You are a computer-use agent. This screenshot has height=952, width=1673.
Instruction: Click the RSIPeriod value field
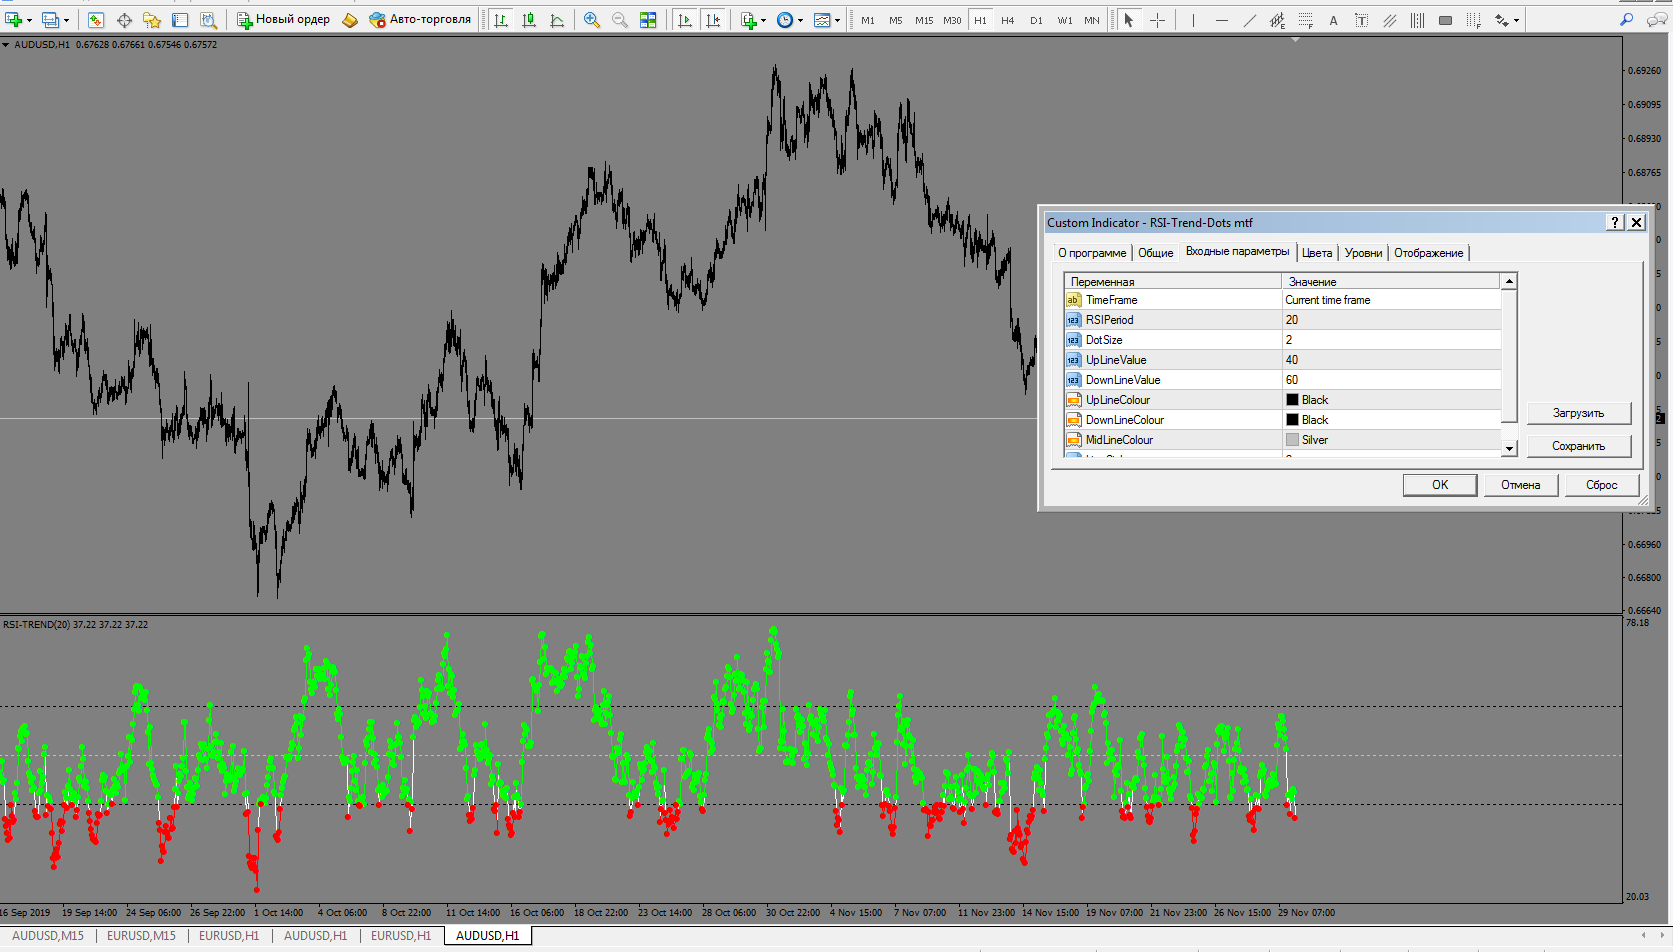point(1391,320)
